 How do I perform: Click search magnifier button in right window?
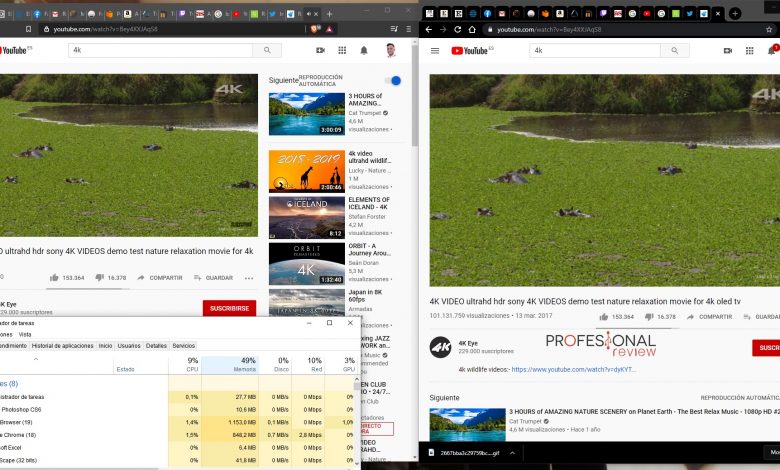675,50
